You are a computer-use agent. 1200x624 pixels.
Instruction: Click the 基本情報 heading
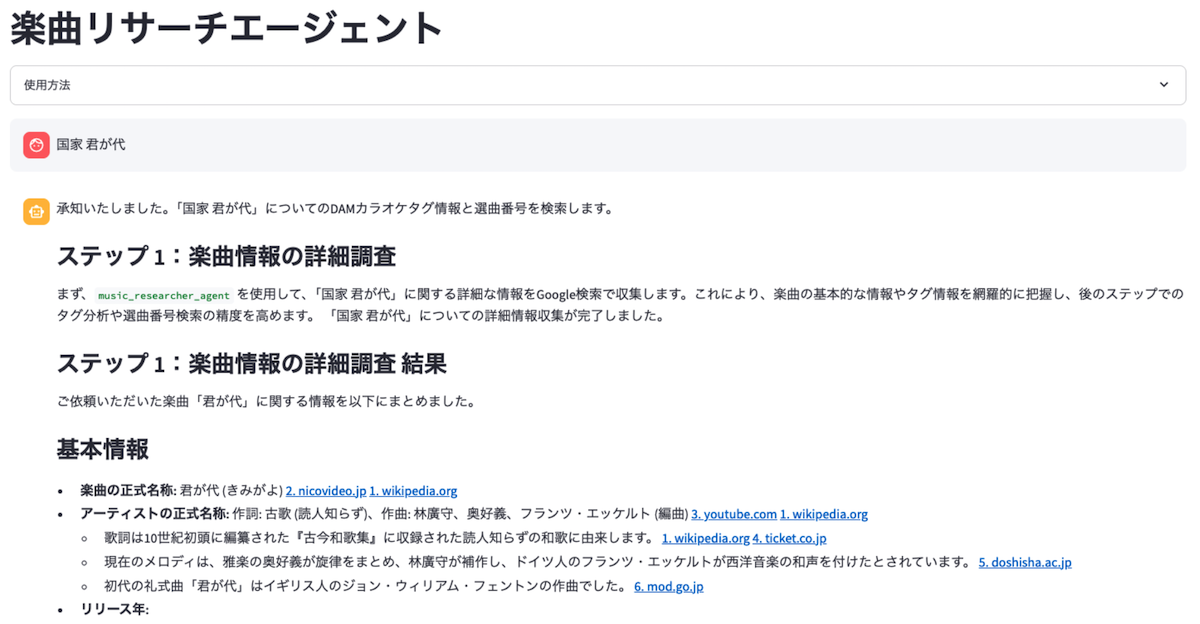pyautogui.click(x=103, y=449)
